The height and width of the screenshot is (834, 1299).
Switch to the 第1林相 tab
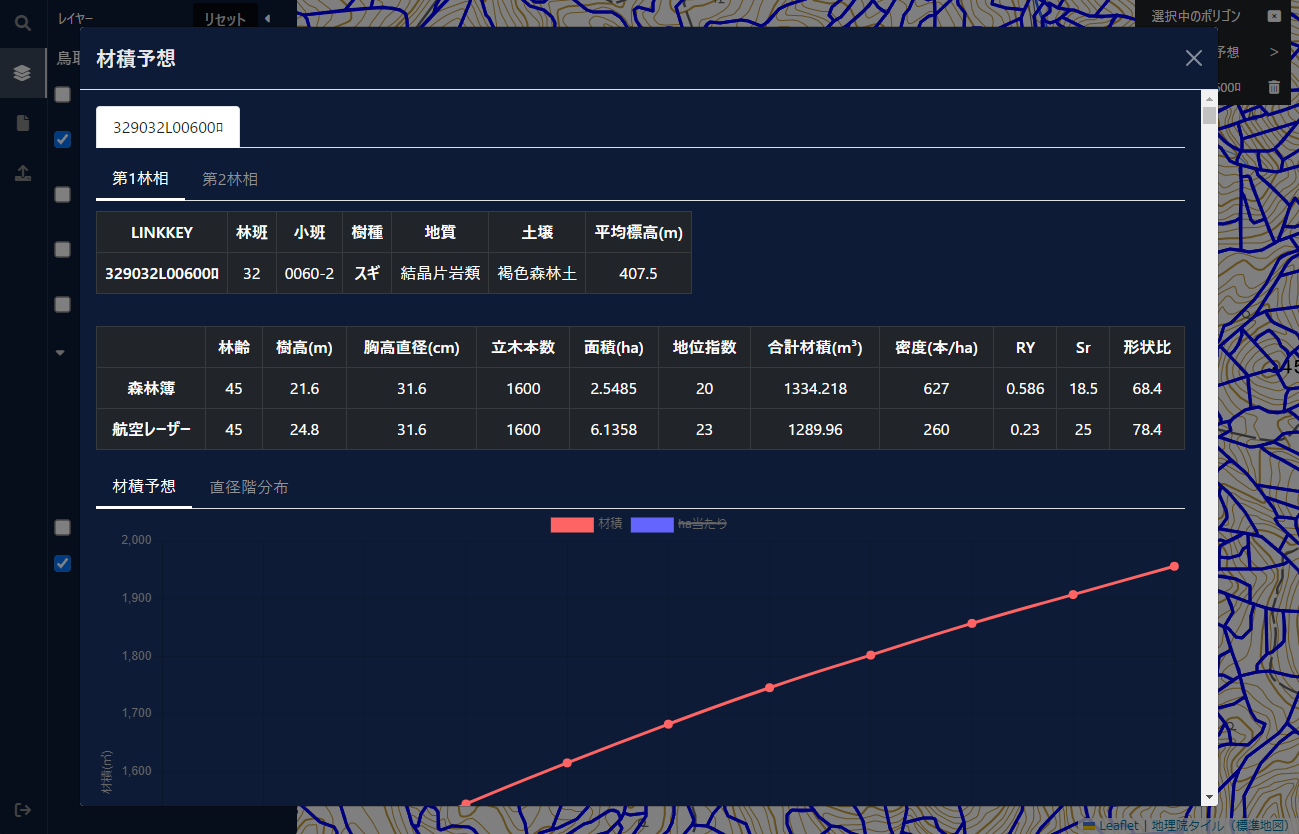(x=140, y=179)
